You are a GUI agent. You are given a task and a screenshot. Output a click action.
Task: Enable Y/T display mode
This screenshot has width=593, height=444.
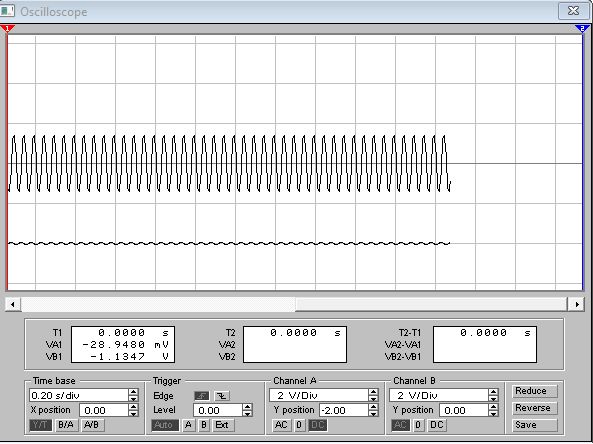click(40, 425)
